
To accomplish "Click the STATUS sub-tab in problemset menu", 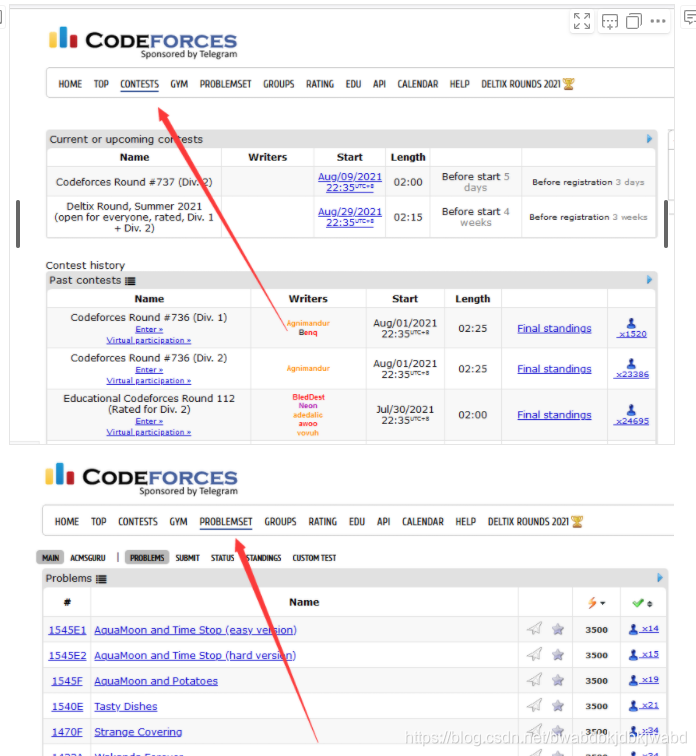I will (222, 558).
